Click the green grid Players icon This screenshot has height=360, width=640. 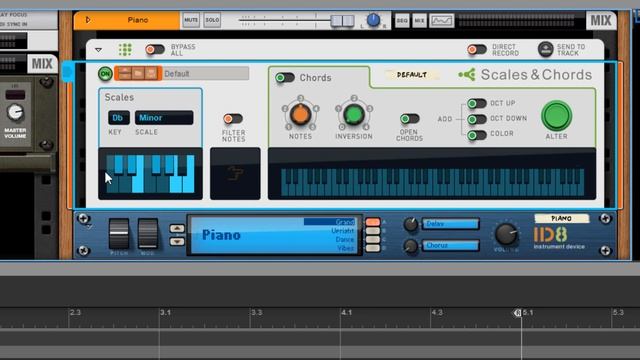tap(125, 50)
